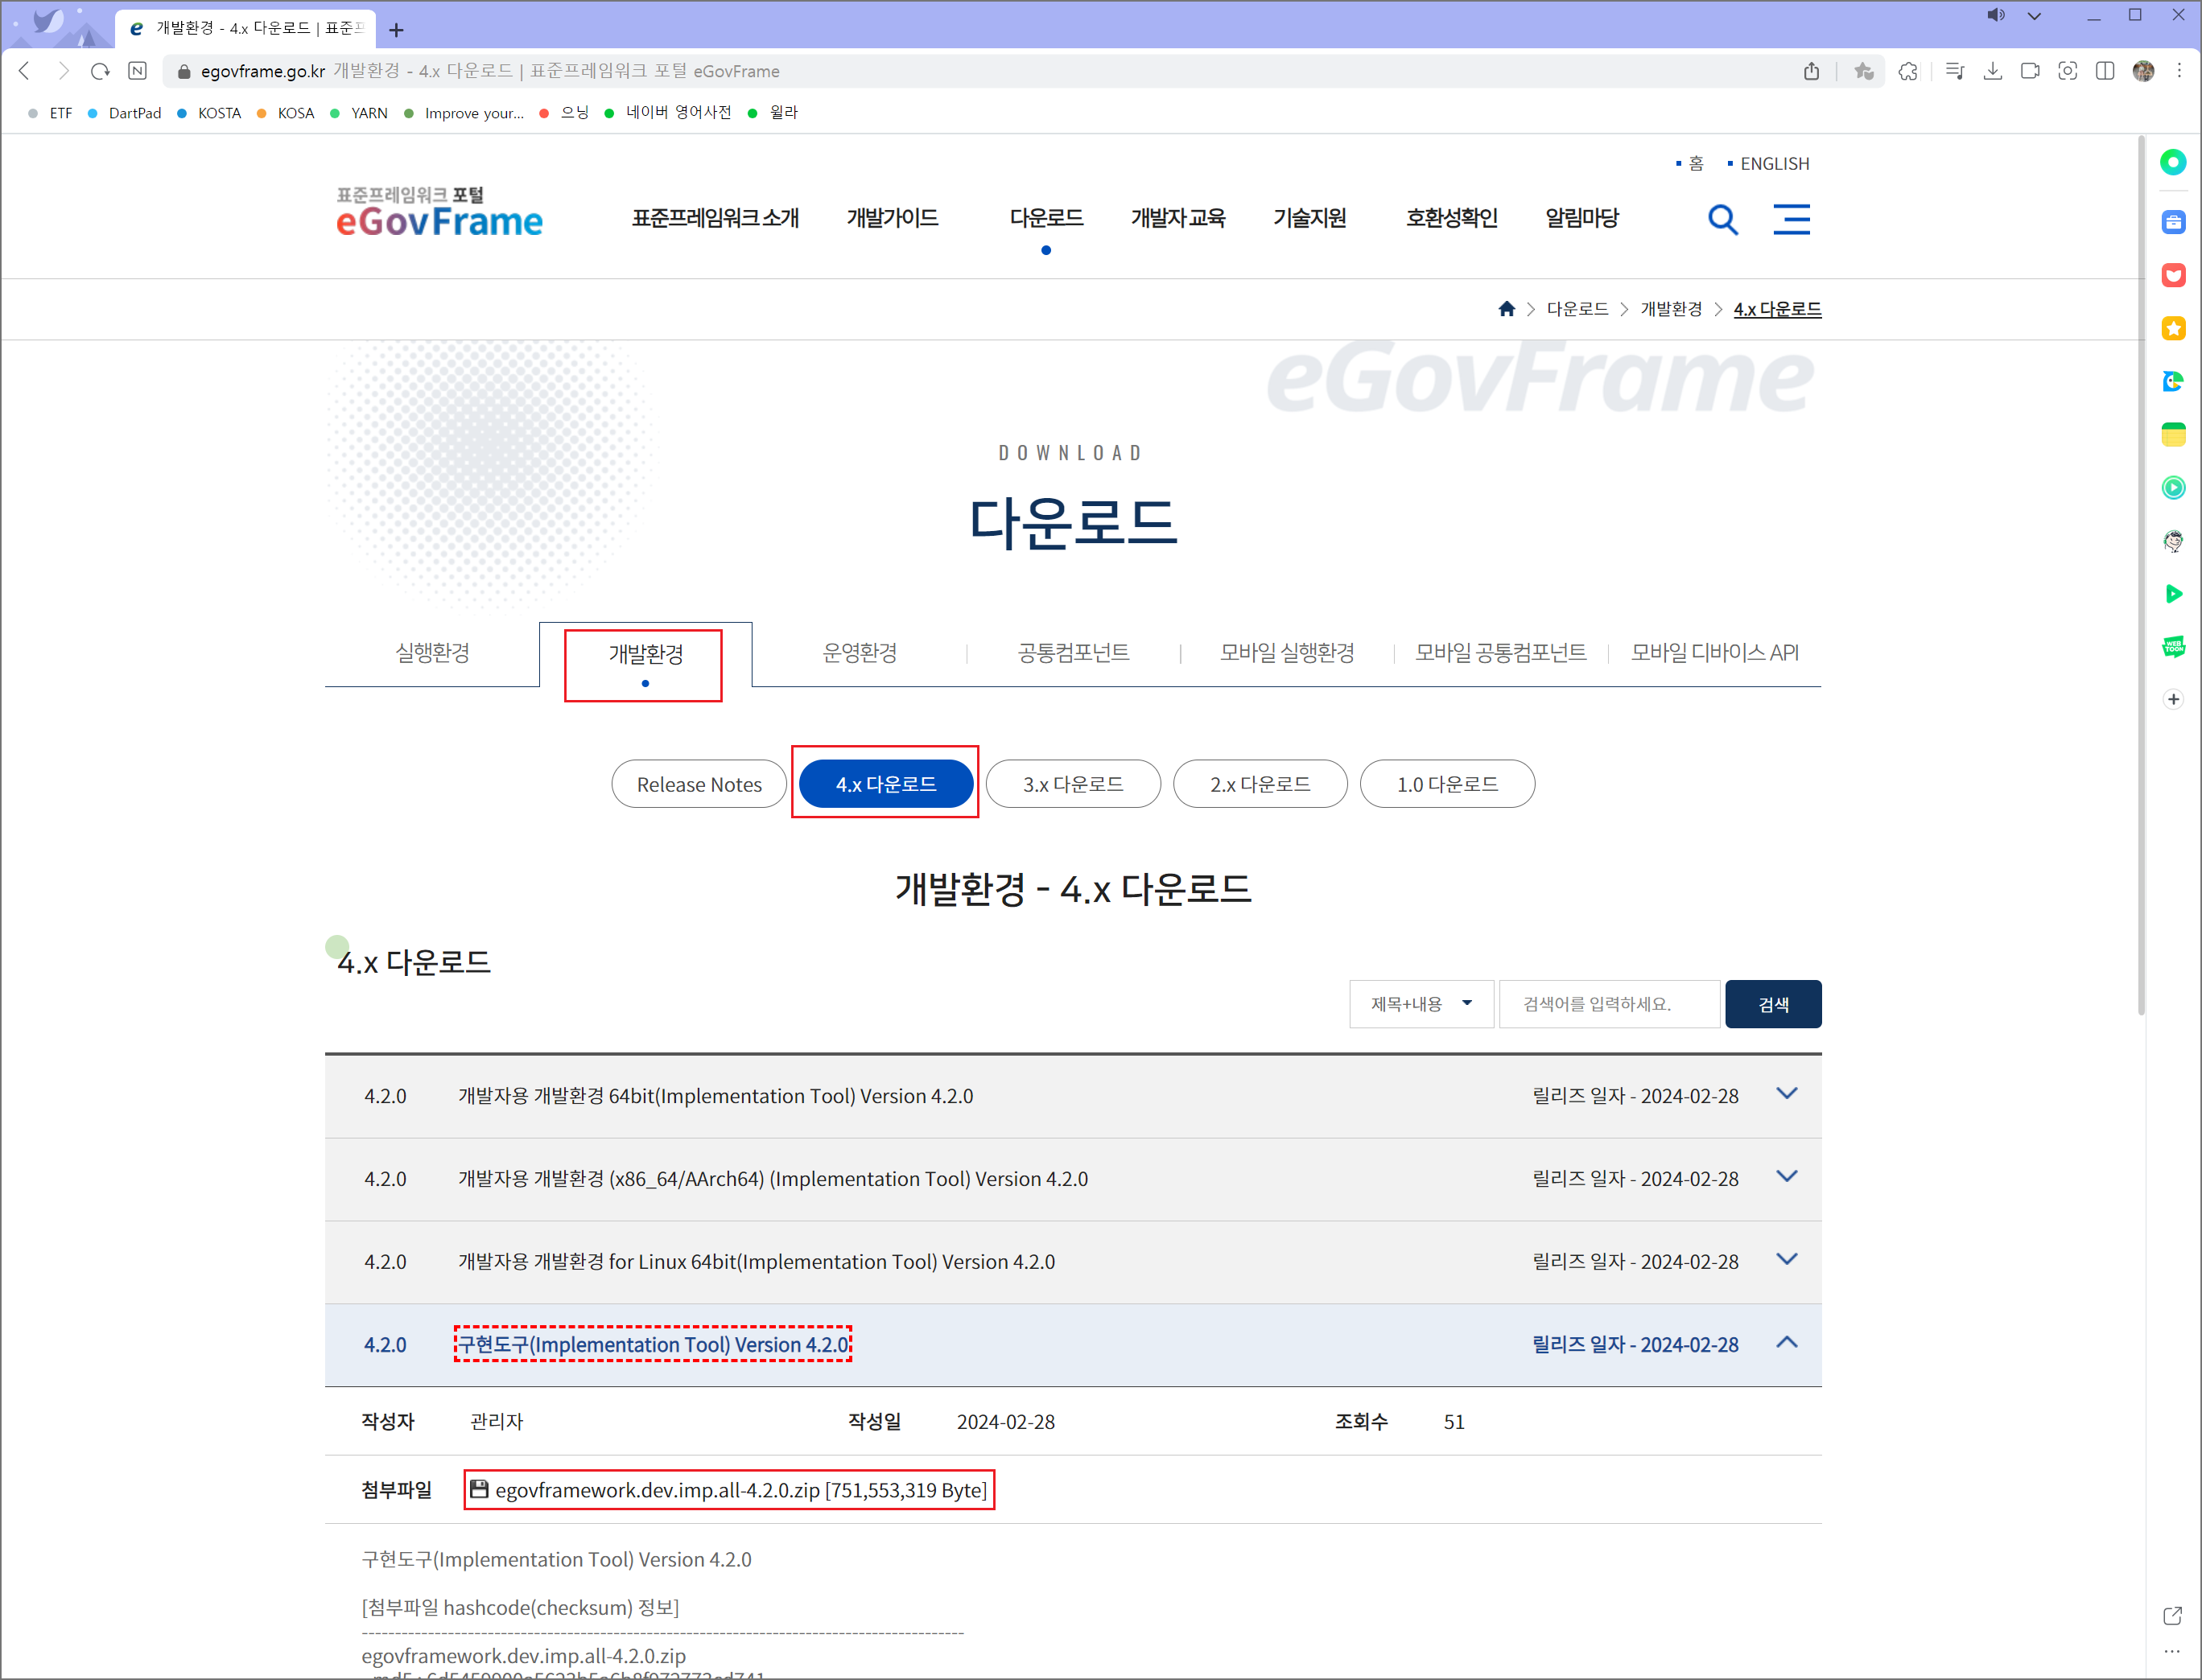2202x1680 pixels.
Task: Open the 제목+내용 search type dropdown
Action: [x=1420, y=1004]
